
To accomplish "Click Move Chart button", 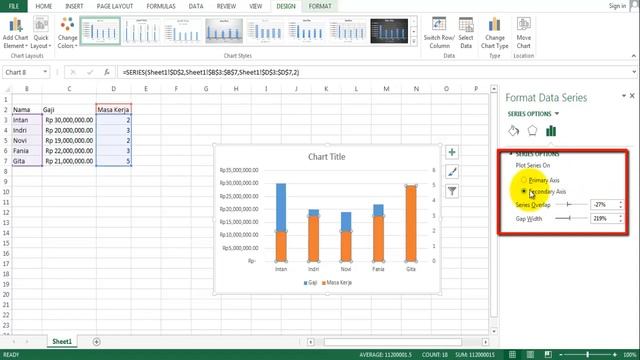I will point(523,33).
